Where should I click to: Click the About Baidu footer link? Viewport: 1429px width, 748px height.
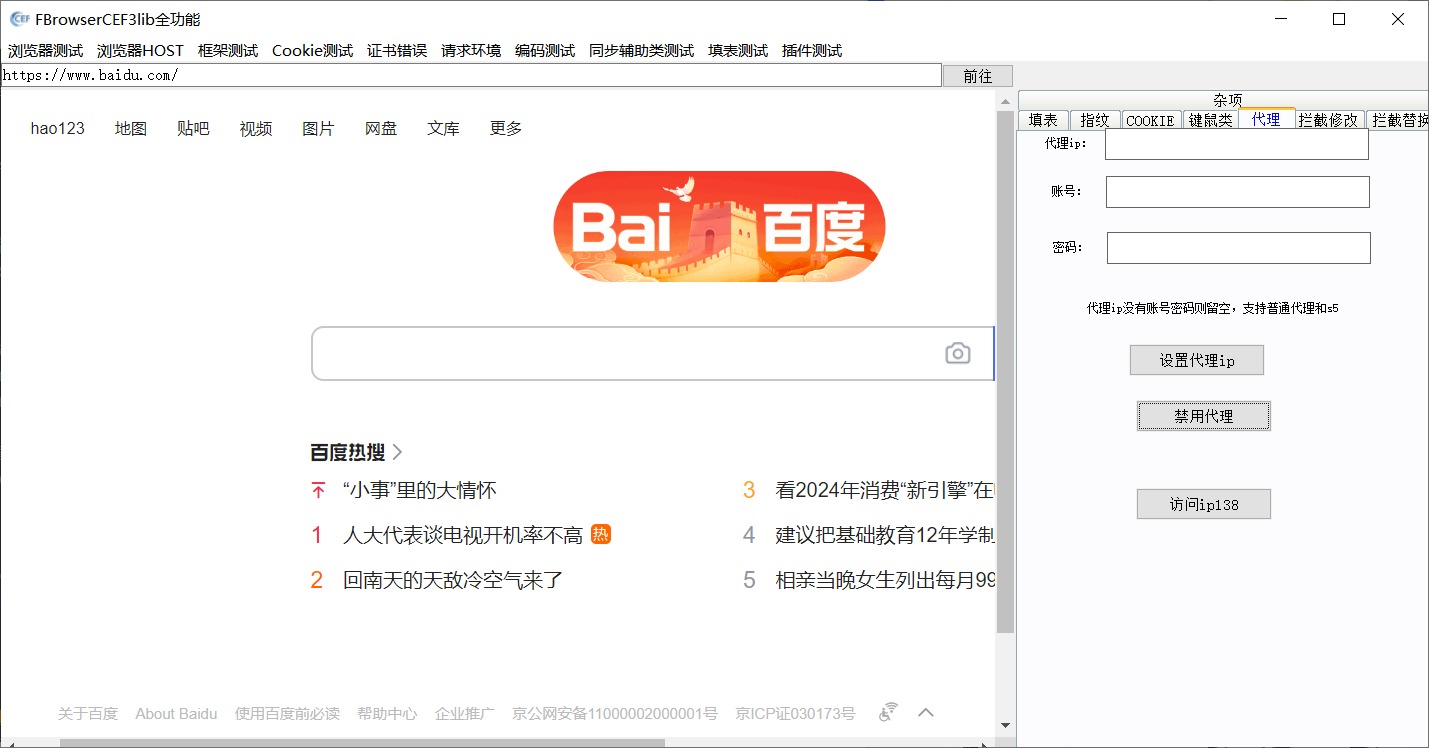[176, 713]
